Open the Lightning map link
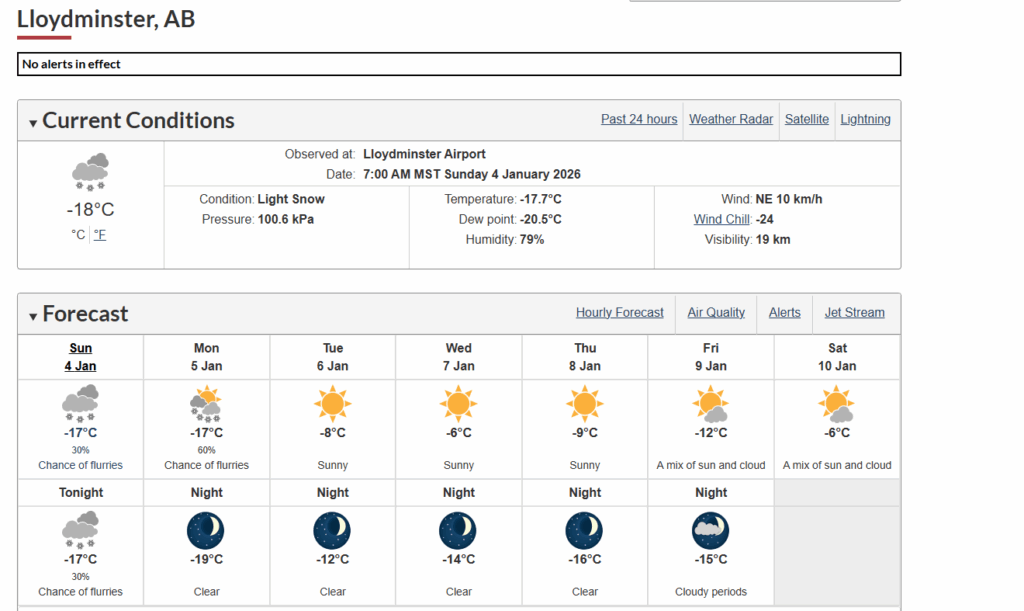This screenshot has height=611, width=1024. [x=865, y=119]
